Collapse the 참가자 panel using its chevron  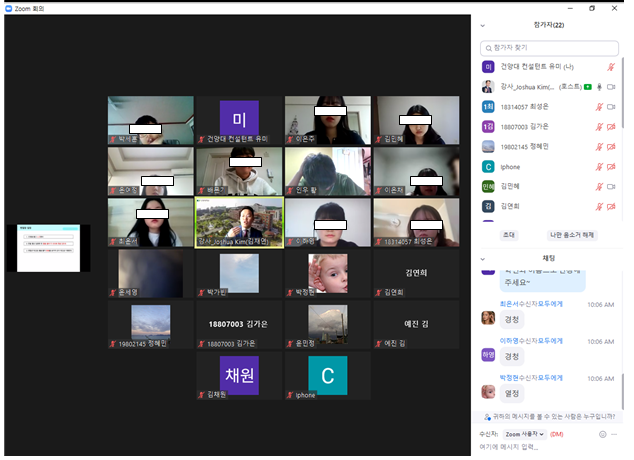[x=483, y=26]
